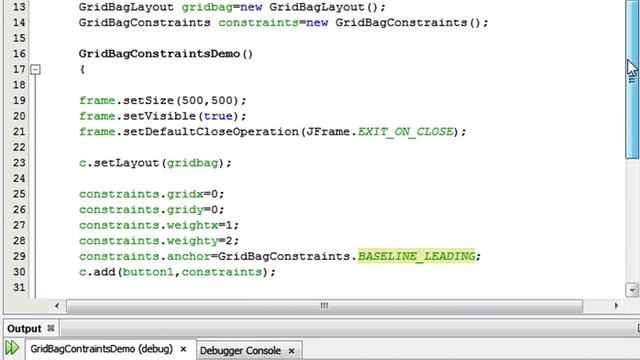The width and height of the screenshot is (640, 360).
Task: Select the GridBagContraintsDemo (debug) output tab
Action: point(102,349)
